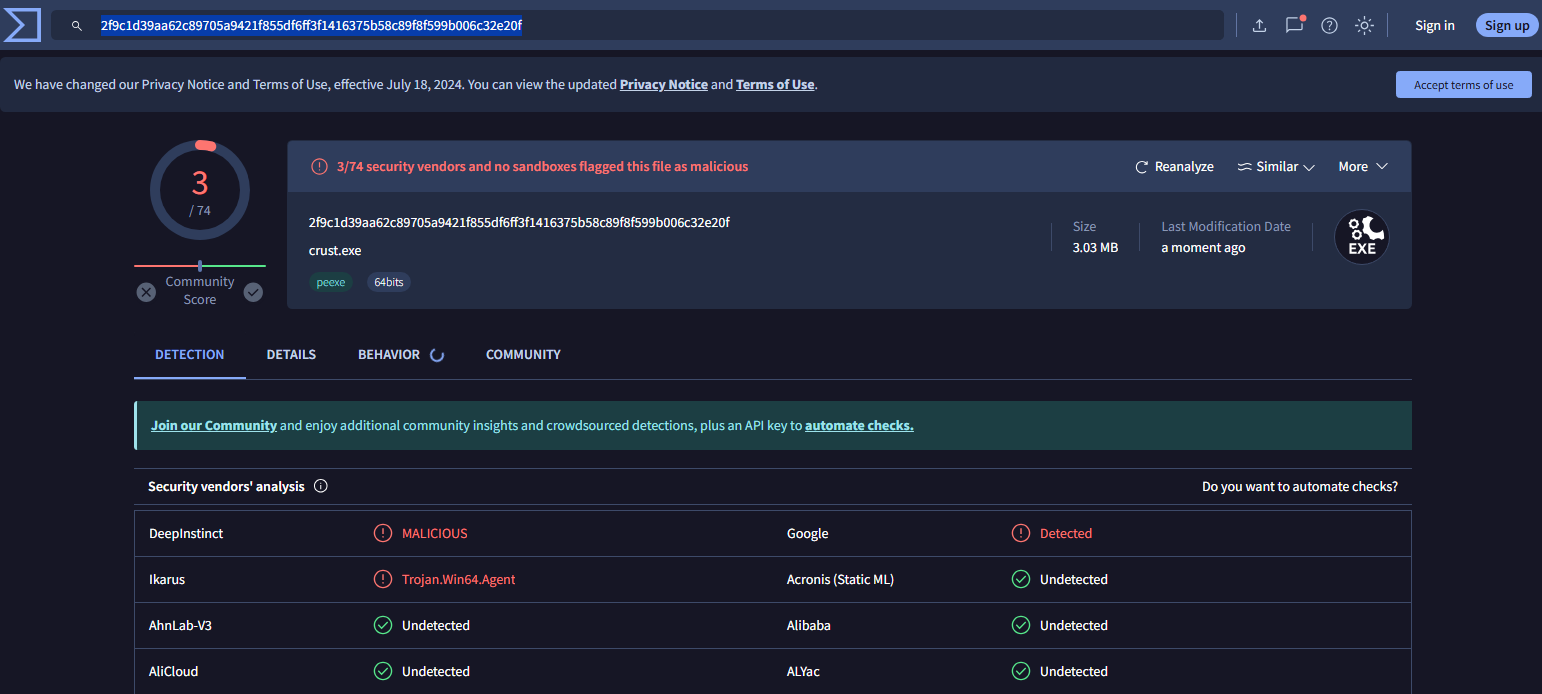Click the upload file icon
This screenshot has height=694, width=1542.
click(1259, 26)
